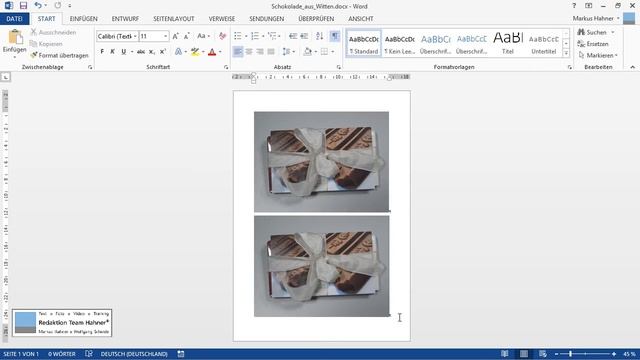Collapse the ribbon with the chevron
Image resolution: width=640 pixels, height=360 pixels.
click(x=633, y=67)
